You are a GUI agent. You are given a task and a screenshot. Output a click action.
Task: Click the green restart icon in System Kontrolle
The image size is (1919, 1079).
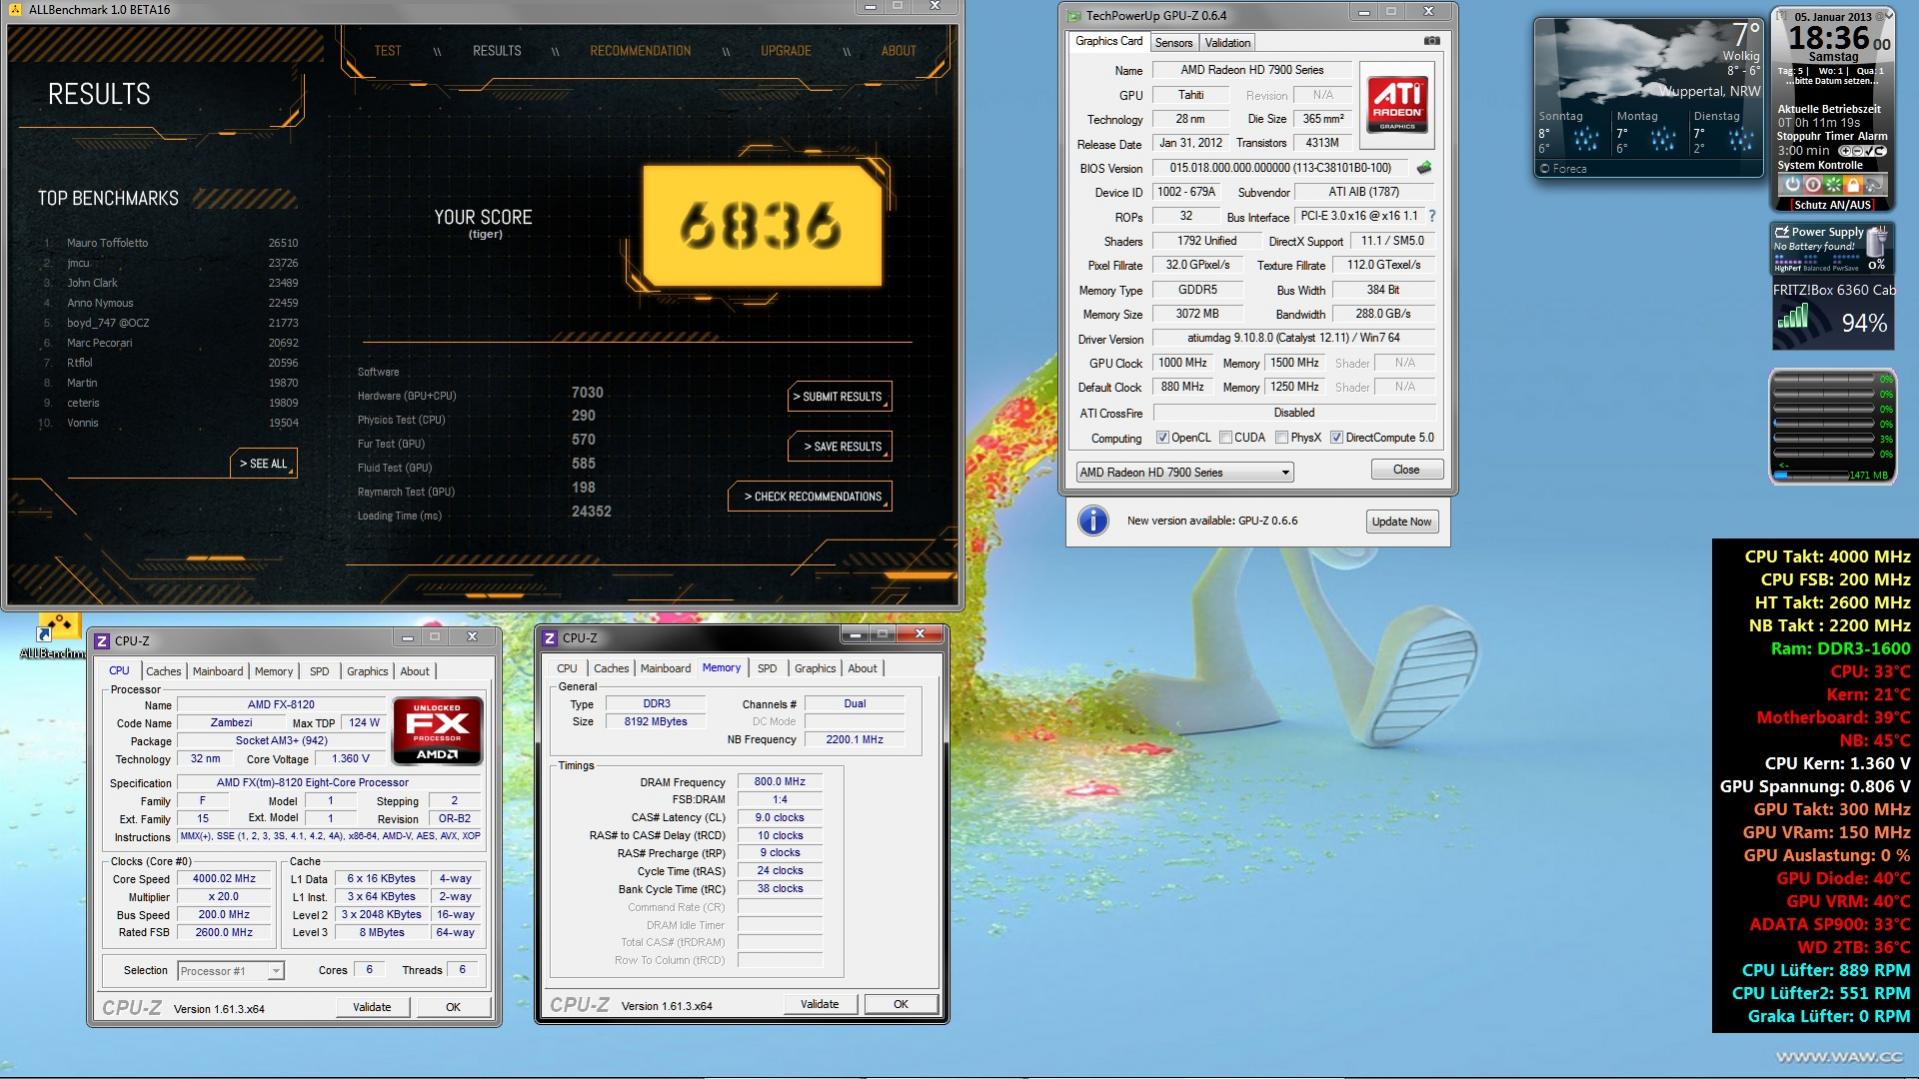click(1832, 185)
